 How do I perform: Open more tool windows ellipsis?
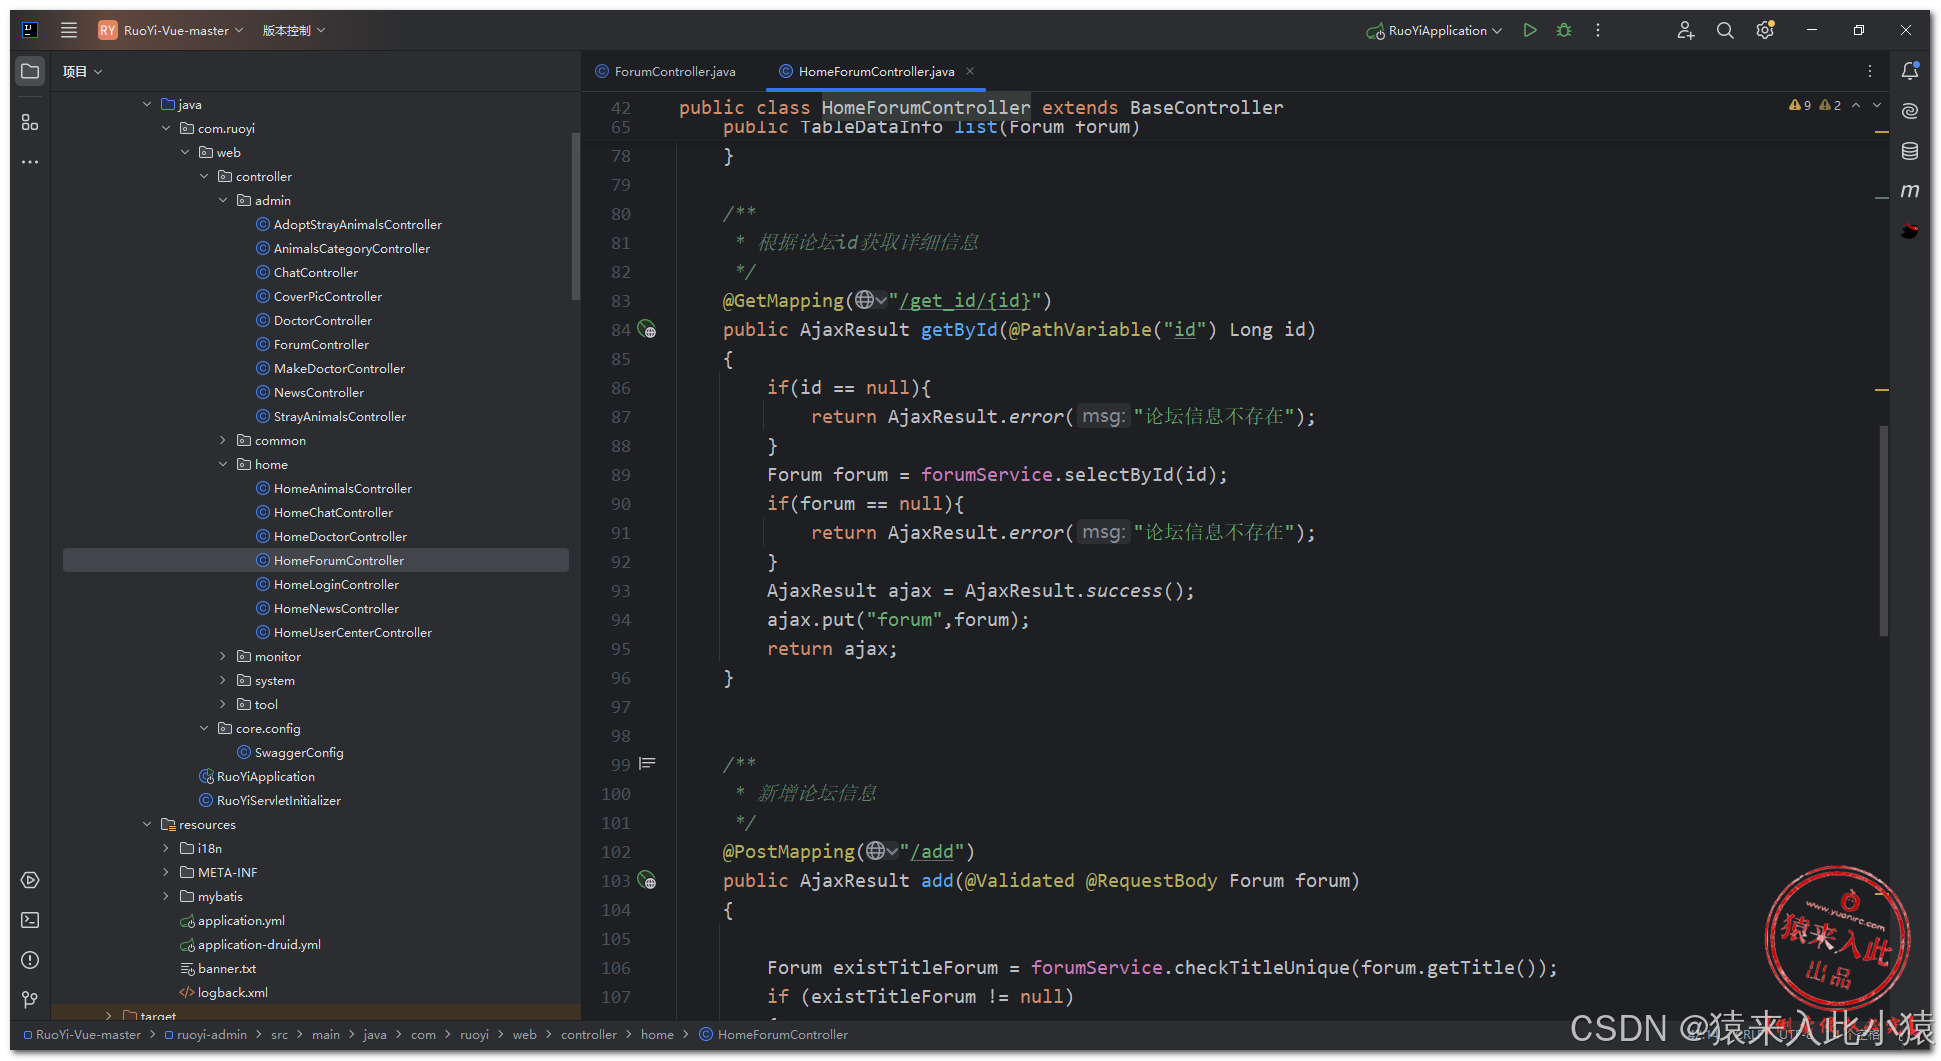click(x=30, y=162)
